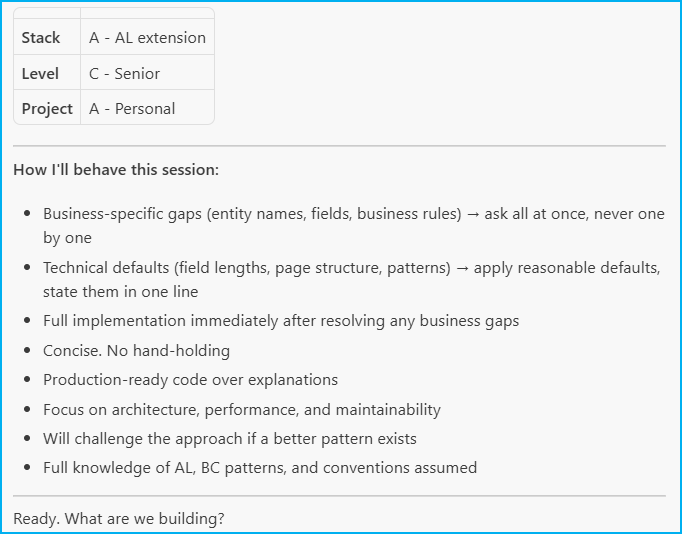Click 'Production-ready code over explanations' text
Screen dimensions: 682x534
pyautogui.click(x=190, y=380)
